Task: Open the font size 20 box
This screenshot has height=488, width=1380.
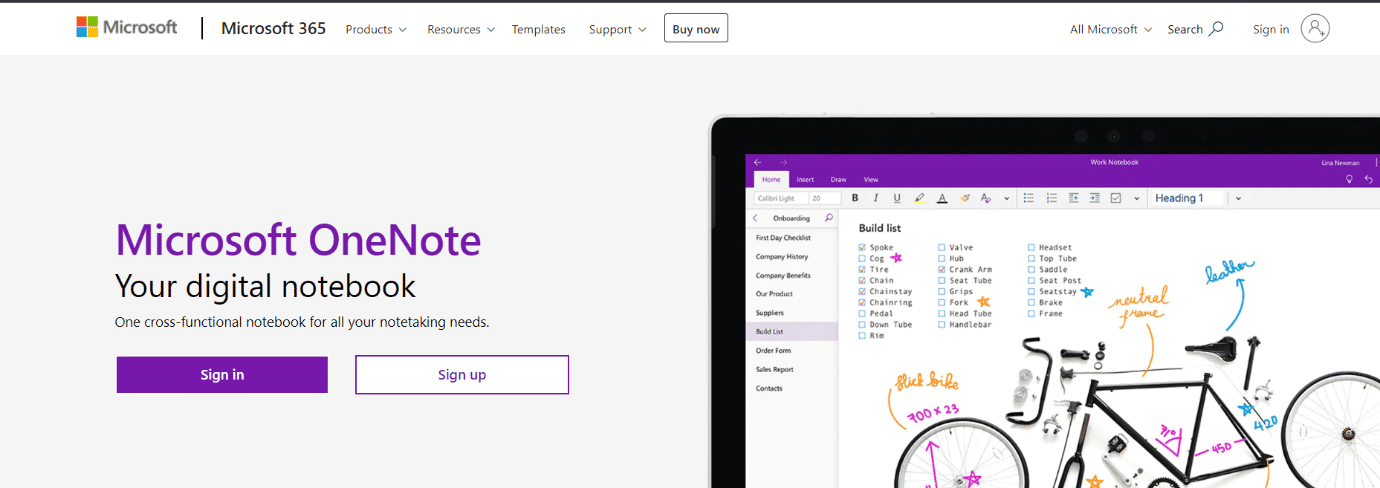Action: [825, 198]
